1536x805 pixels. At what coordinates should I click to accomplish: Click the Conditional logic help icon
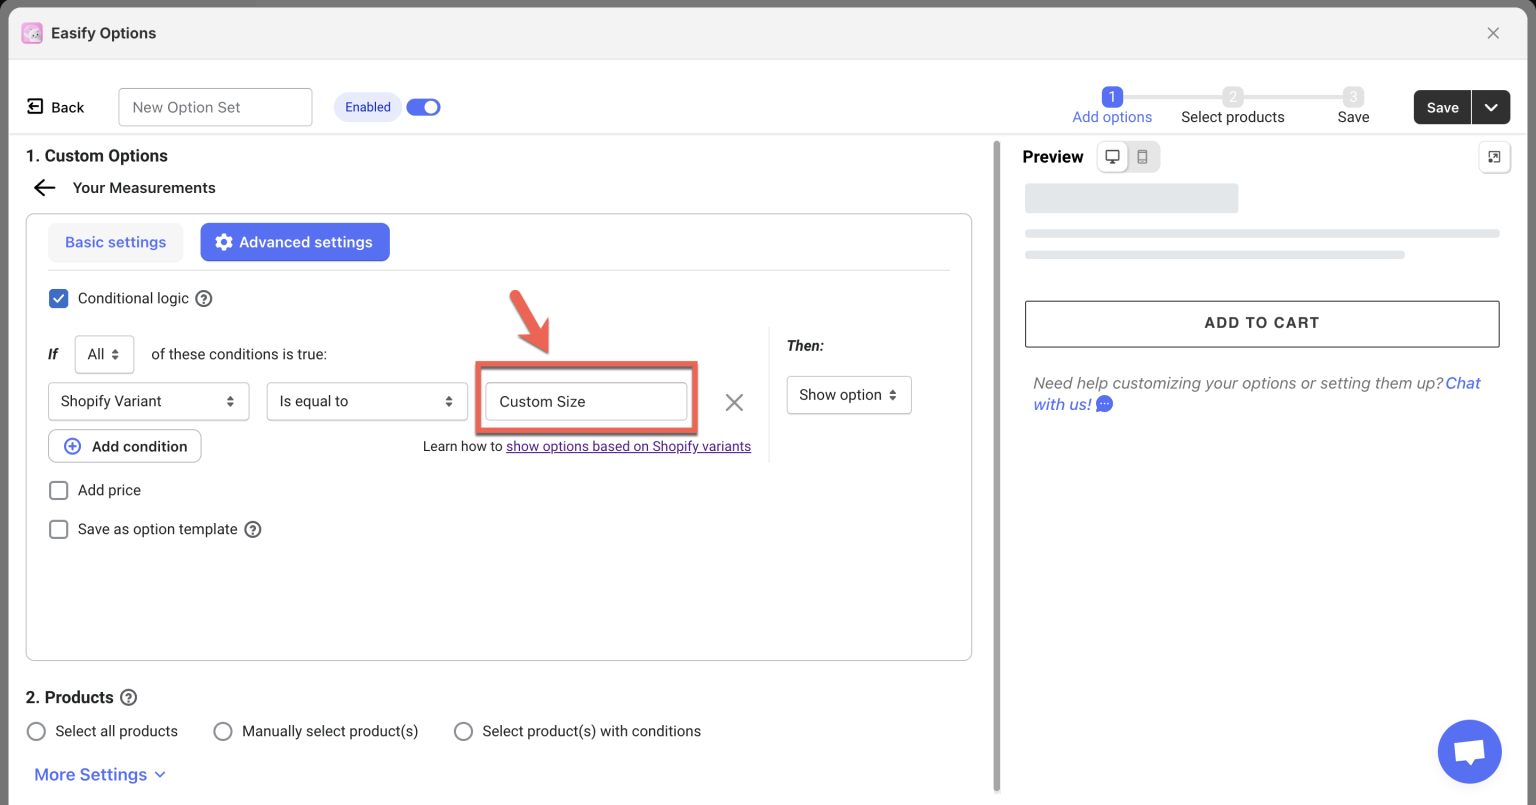tap(204, 298)
